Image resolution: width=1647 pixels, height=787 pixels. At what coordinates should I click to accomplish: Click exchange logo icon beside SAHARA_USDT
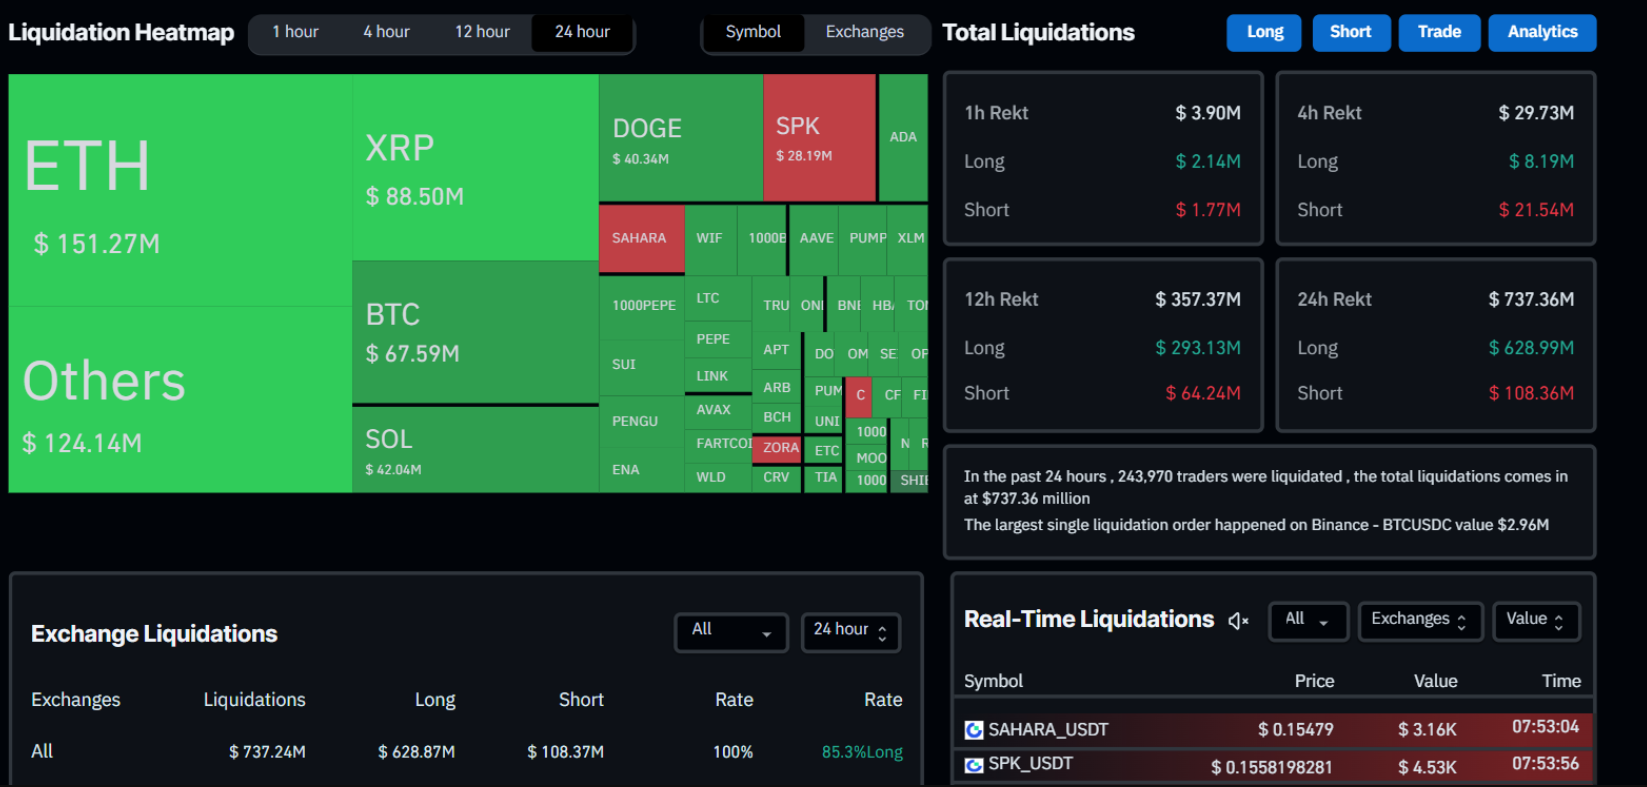click(973, 730)
